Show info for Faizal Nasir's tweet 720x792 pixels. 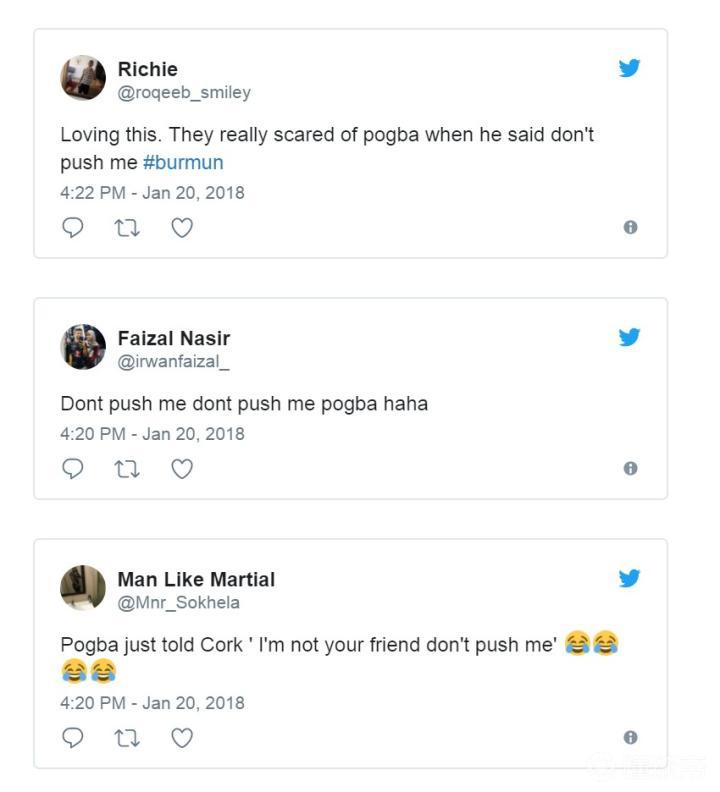[x=630, y=469]
